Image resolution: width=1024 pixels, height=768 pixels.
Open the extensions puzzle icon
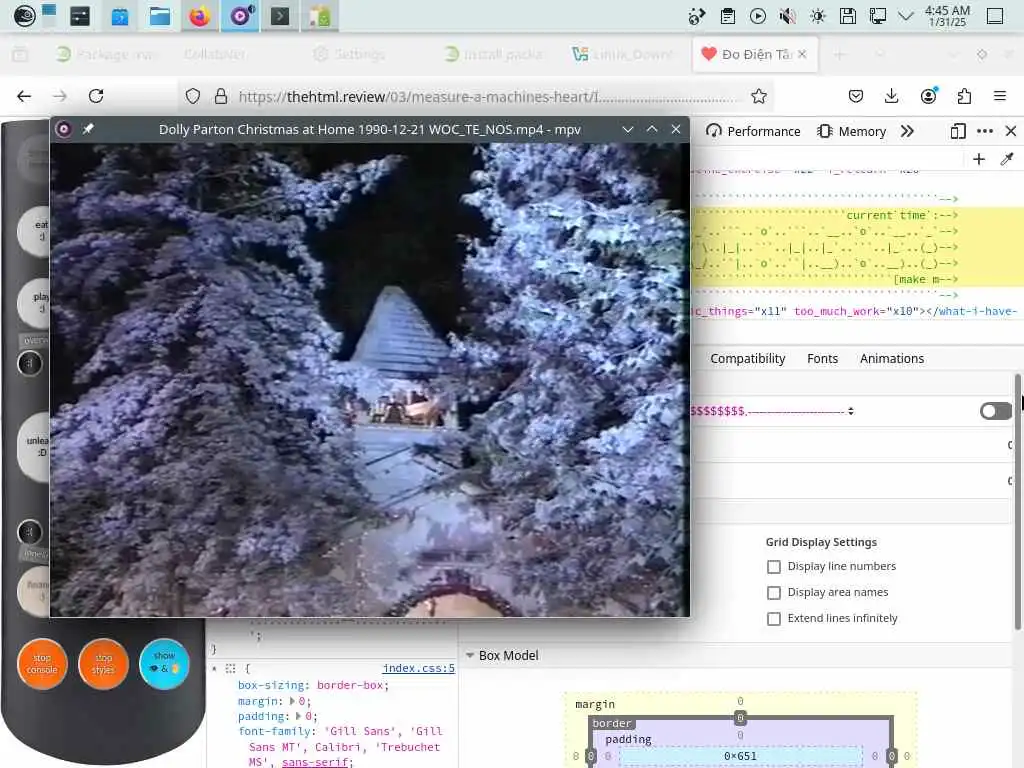pyautogui.click(x=964, y=97)
